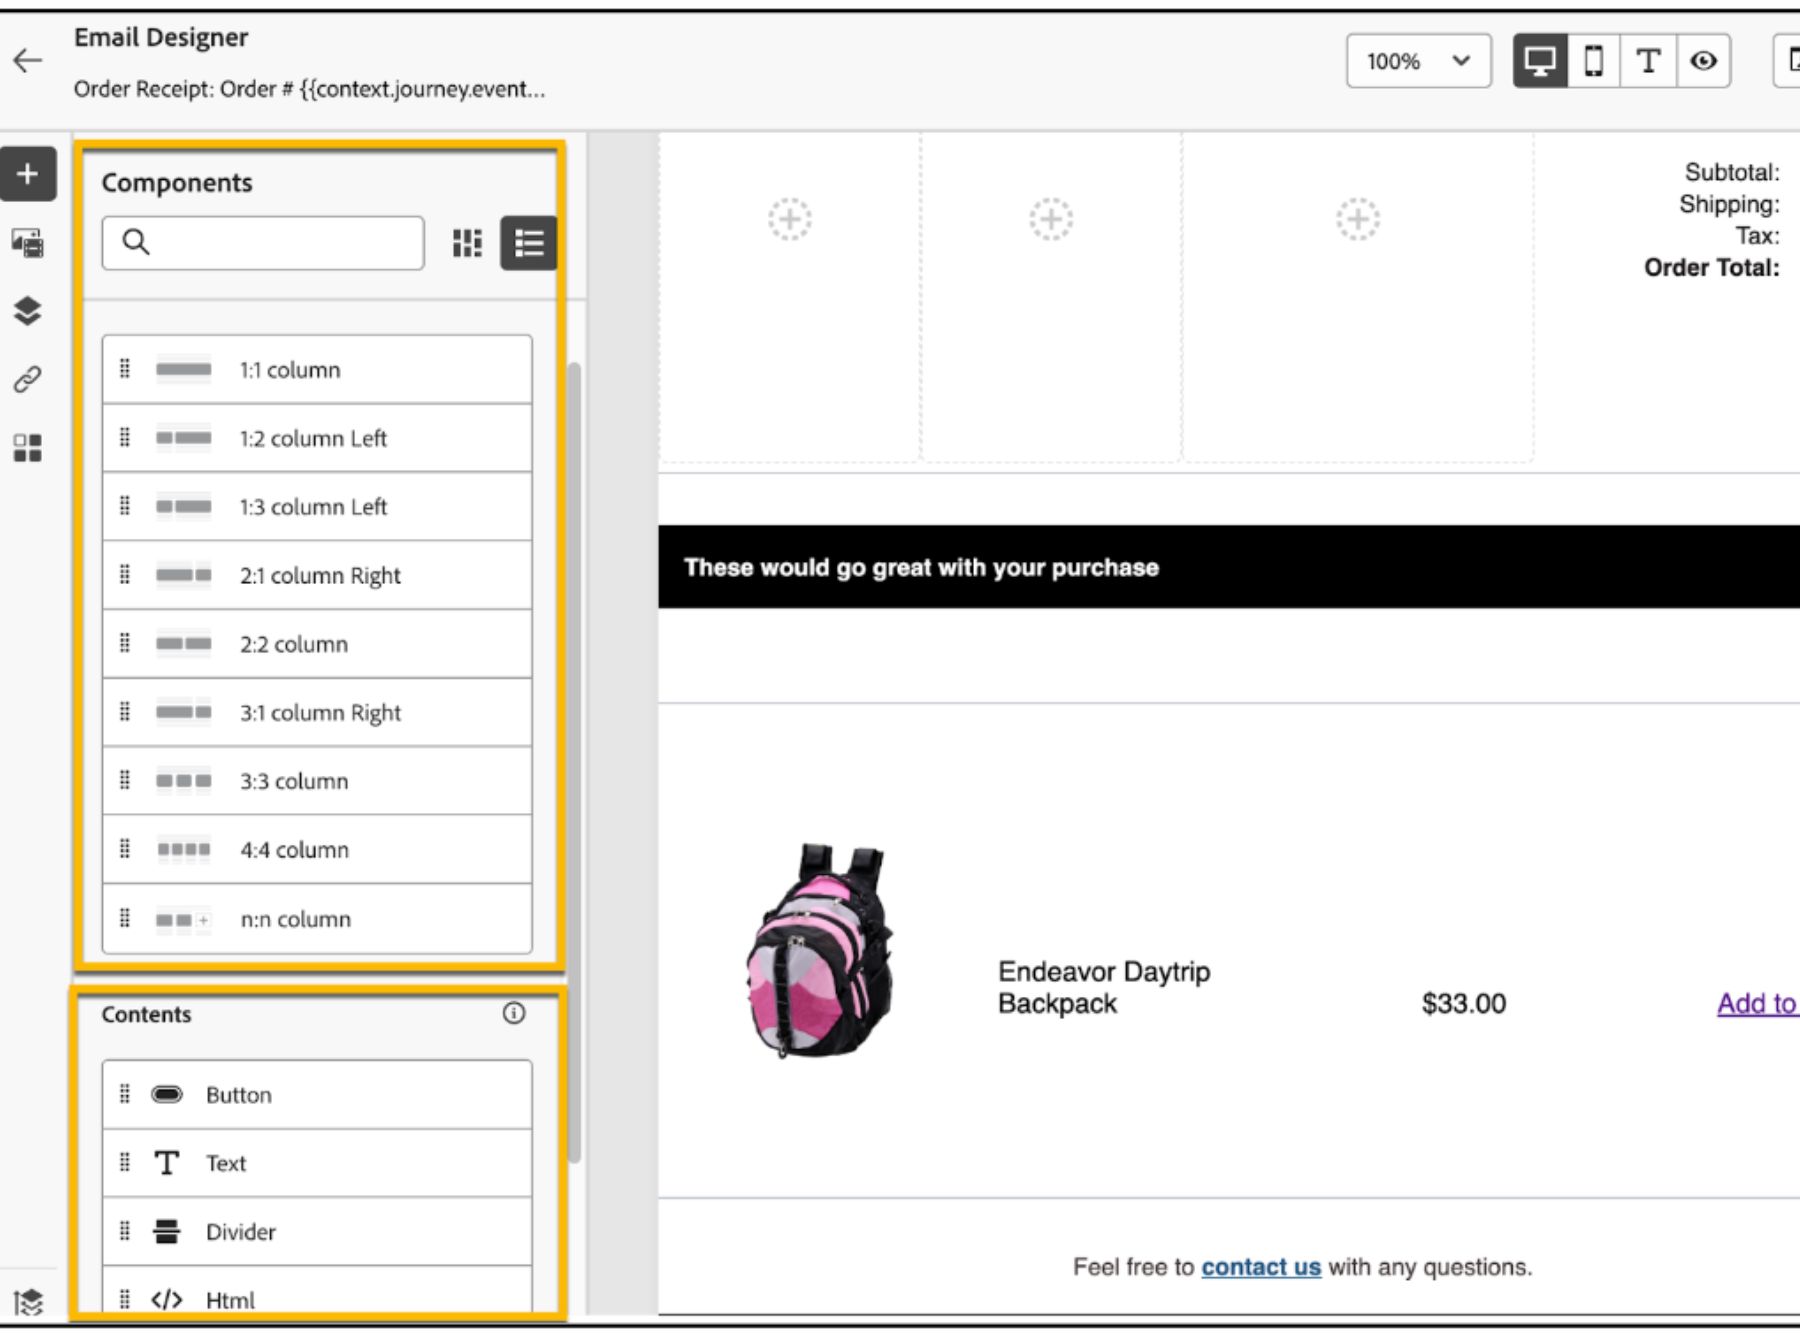1800x1344 pixels.
Task: Open the 100% zoom dropdown
Action: [x=1418, y=60]
